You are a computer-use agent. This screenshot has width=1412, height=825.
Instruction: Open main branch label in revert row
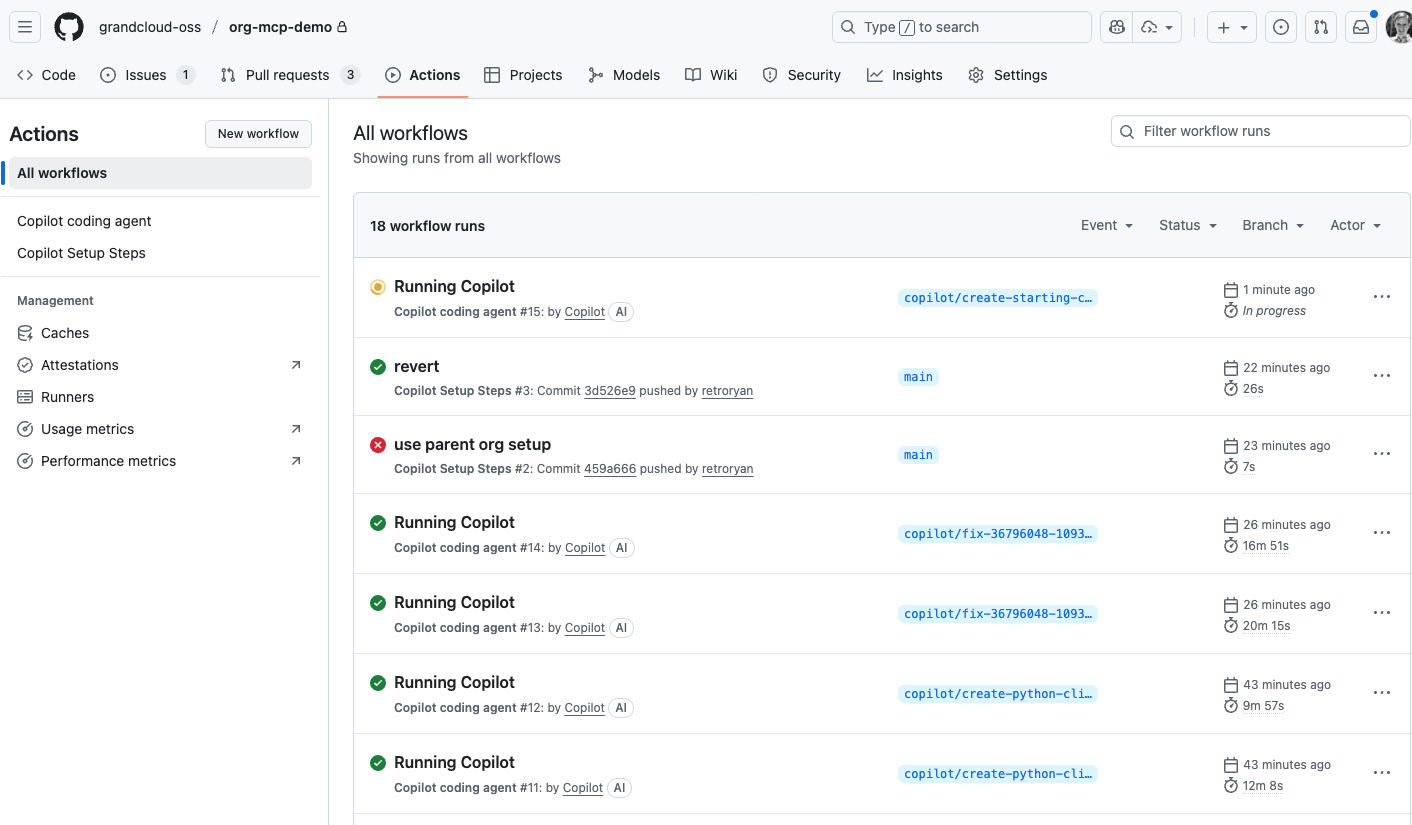pos(918,377)
